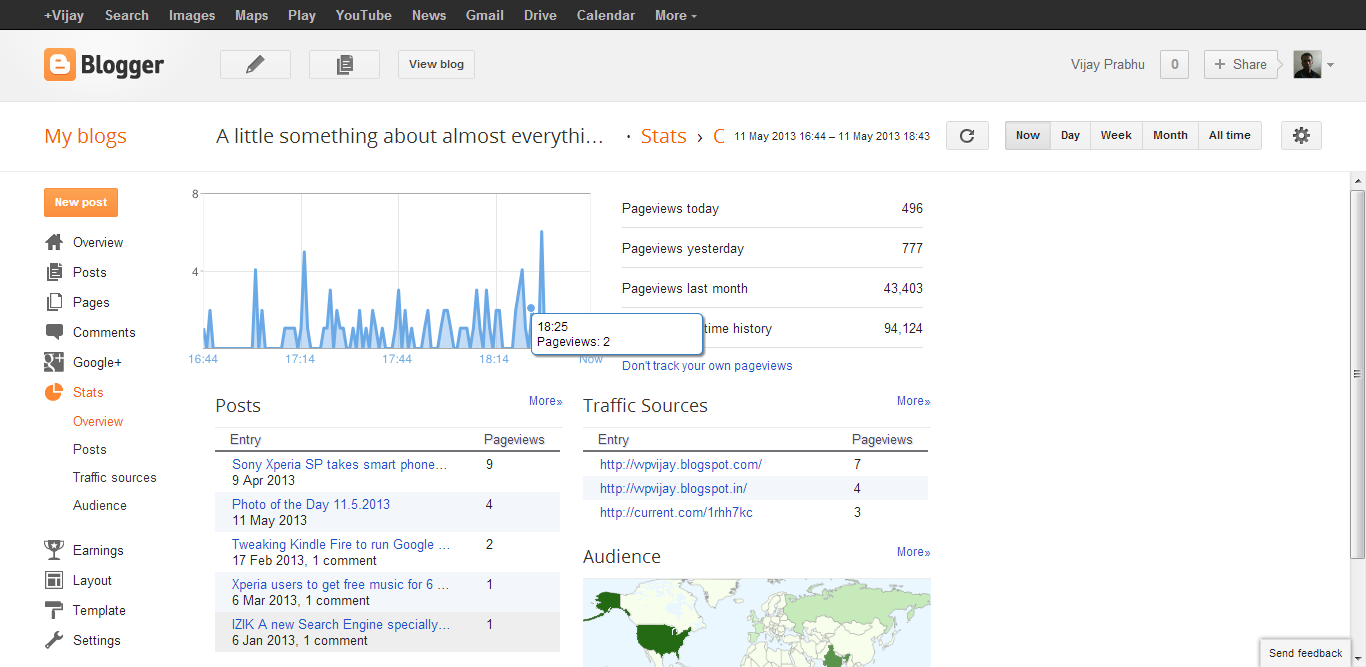Click the Pages icon in sidebar
The image size is (1366, 667).
coord(54,302)
